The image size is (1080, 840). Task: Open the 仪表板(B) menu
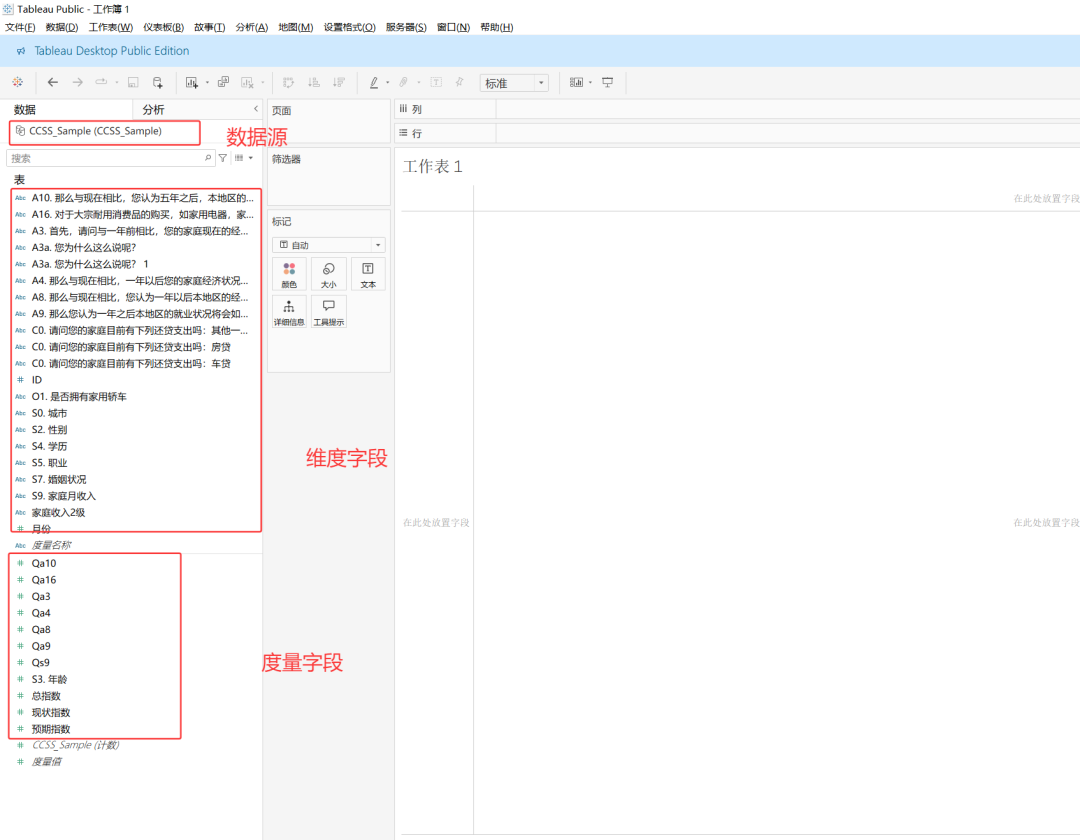(163, 28)
